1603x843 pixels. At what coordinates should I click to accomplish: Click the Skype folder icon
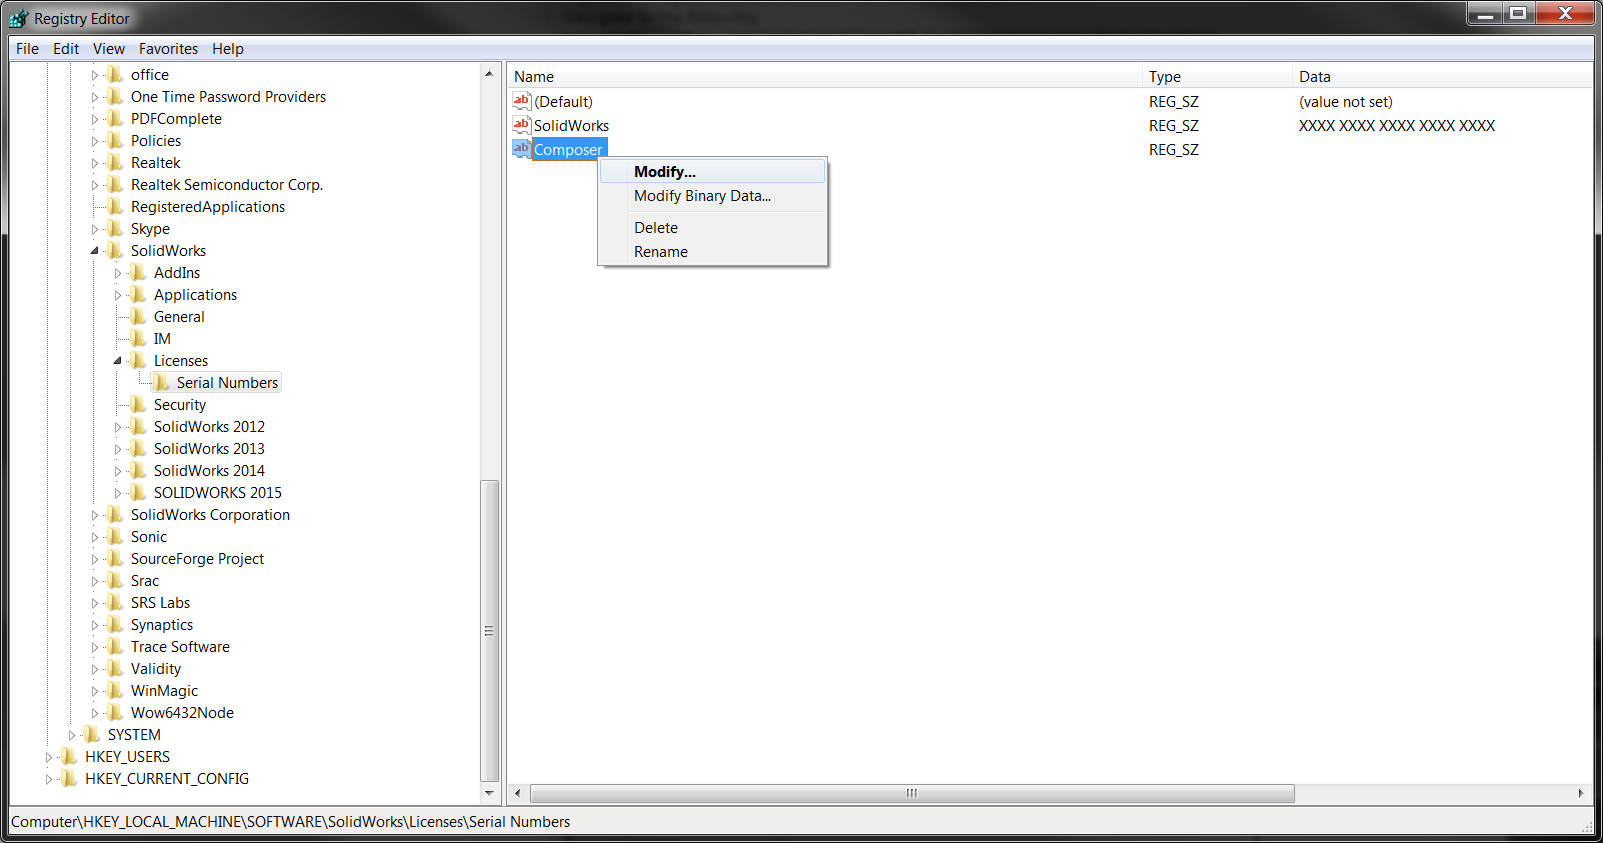116,229
